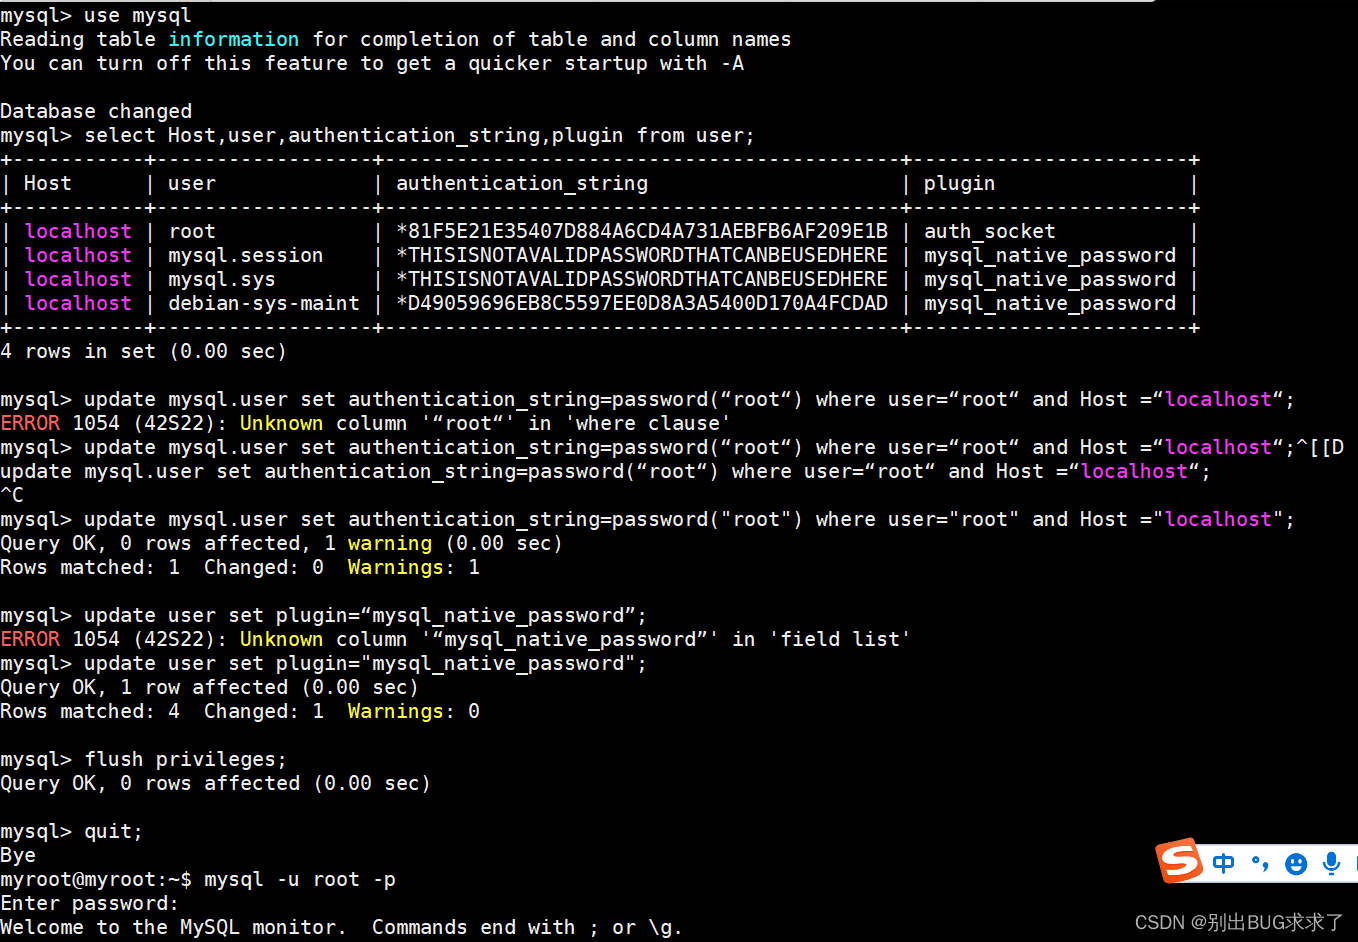The width and height of the screenshot is (1358, 942).
Task: Click the hash starting with *D49059696EB8C
Action: coord(642,303)
